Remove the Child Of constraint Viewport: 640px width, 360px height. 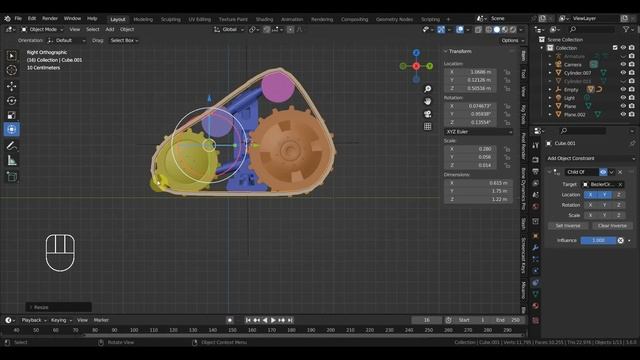pos(620,172)
